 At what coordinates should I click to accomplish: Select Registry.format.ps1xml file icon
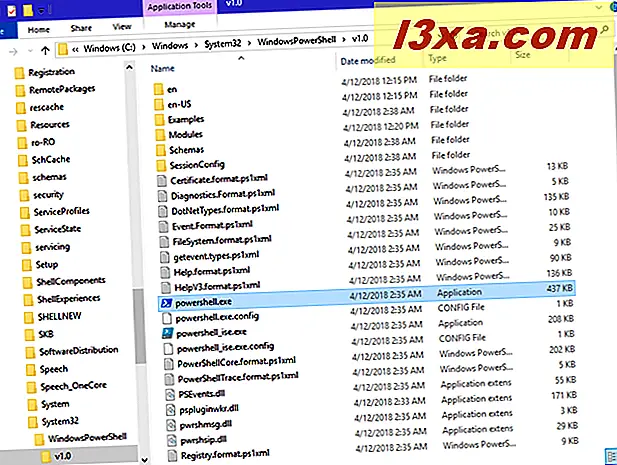[x=172, y=456]
